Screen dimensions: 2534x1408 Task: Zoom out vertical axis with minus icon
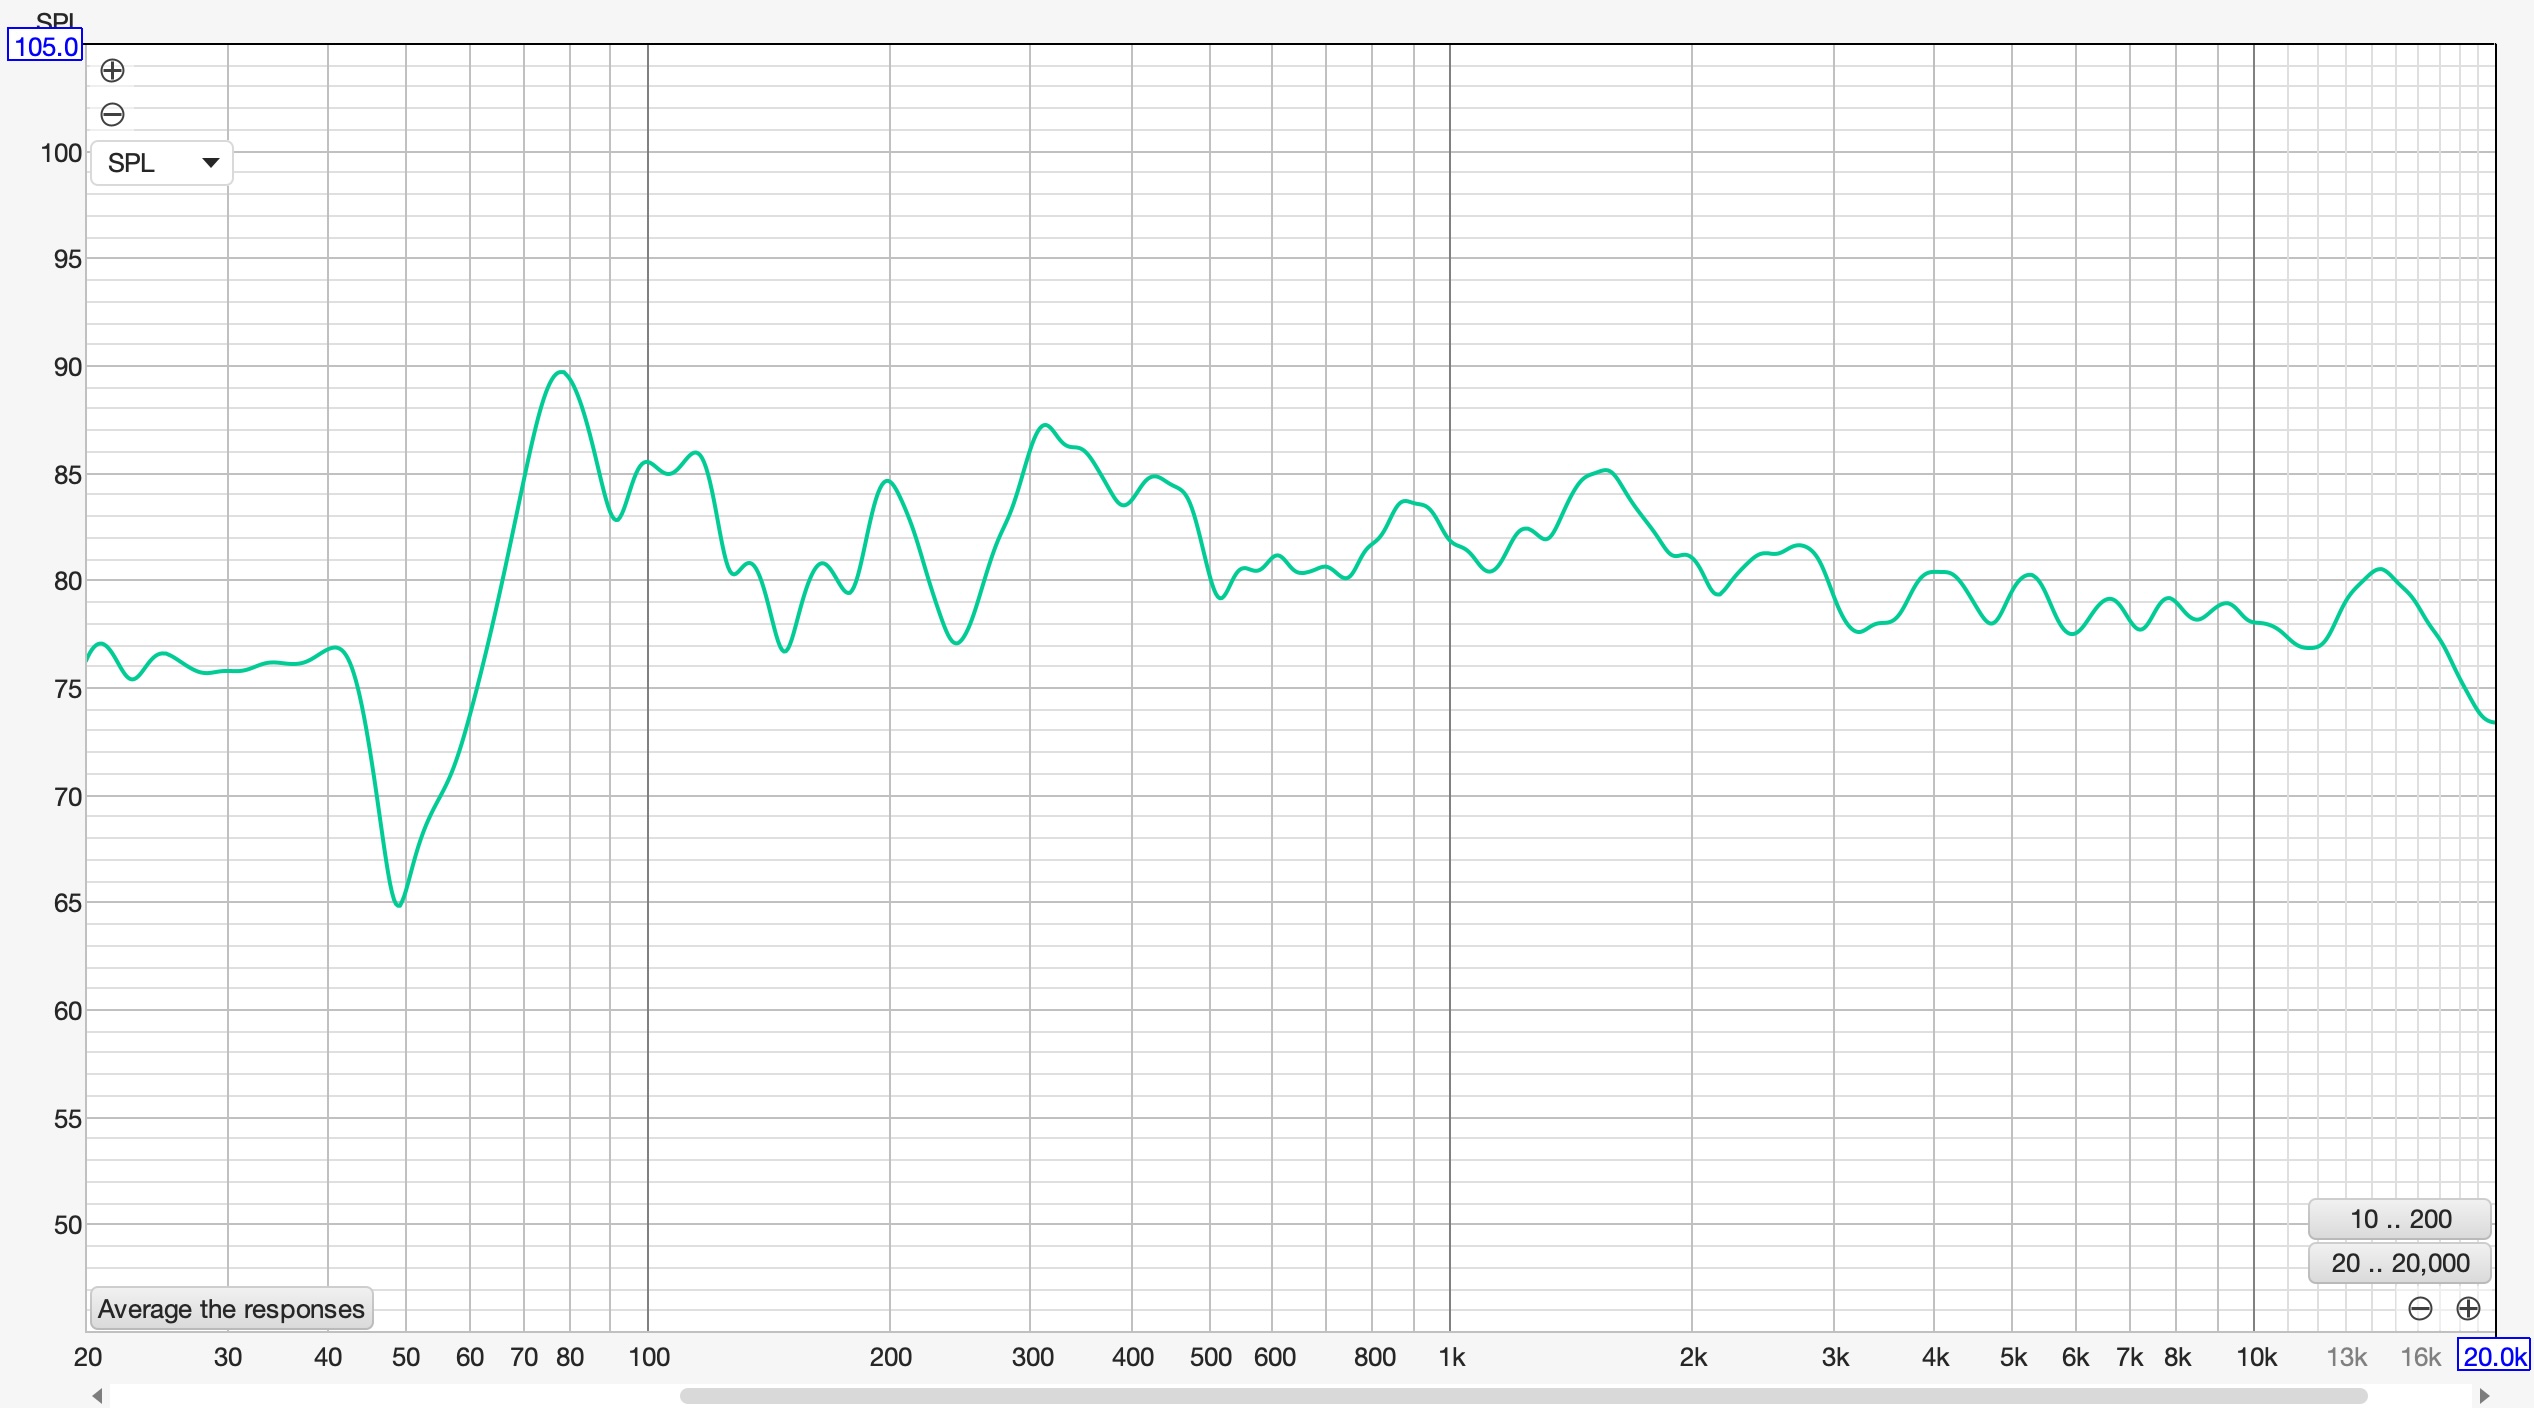(x=112, y=114)
